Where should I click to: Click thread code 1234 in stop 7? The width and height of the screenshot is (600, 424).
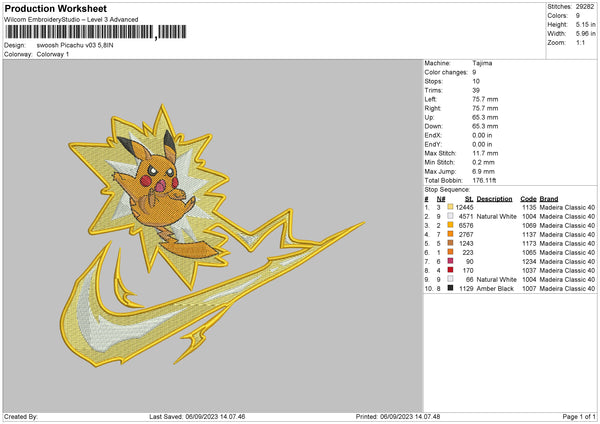pos(529,261)
